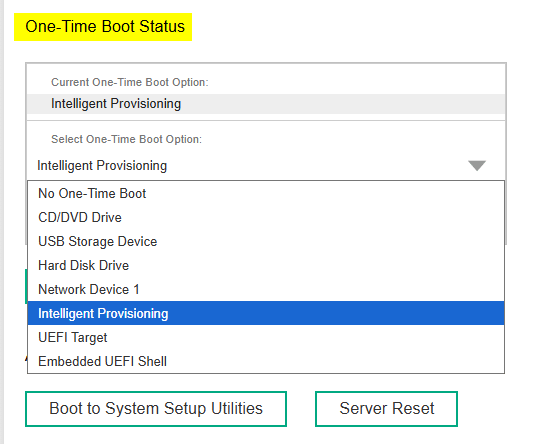
Task: Pick USB Storage Device option
Action: tap(266, 241)
